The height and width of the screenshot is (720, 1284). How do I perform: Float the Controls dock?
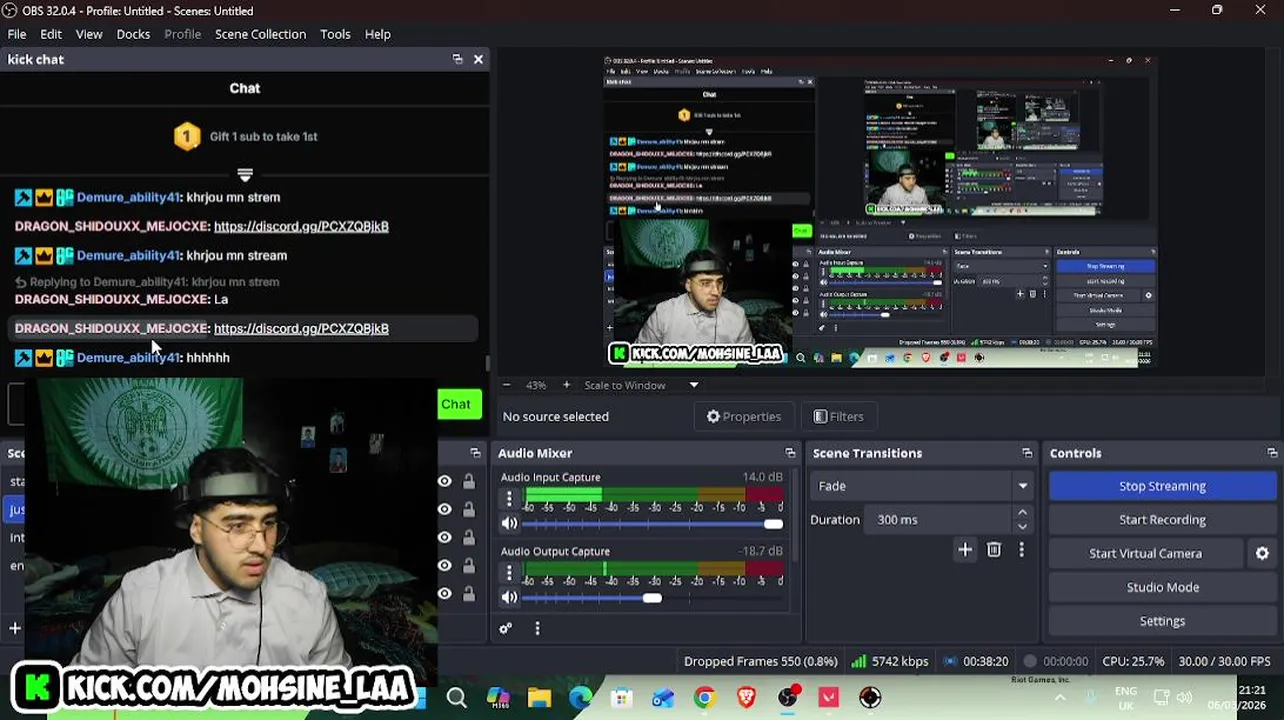1272,453
